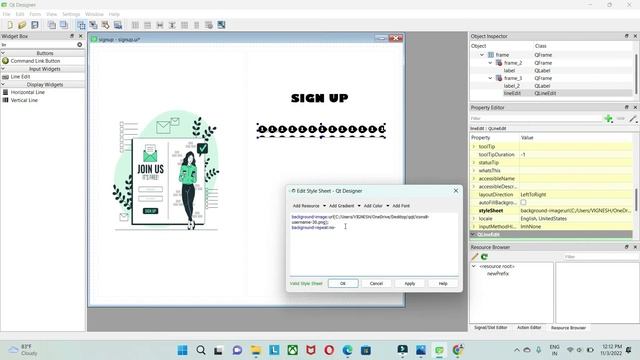Click the Adjust Size toolbar icon
Screen dimensions: 640x360
tap(221, 25)
